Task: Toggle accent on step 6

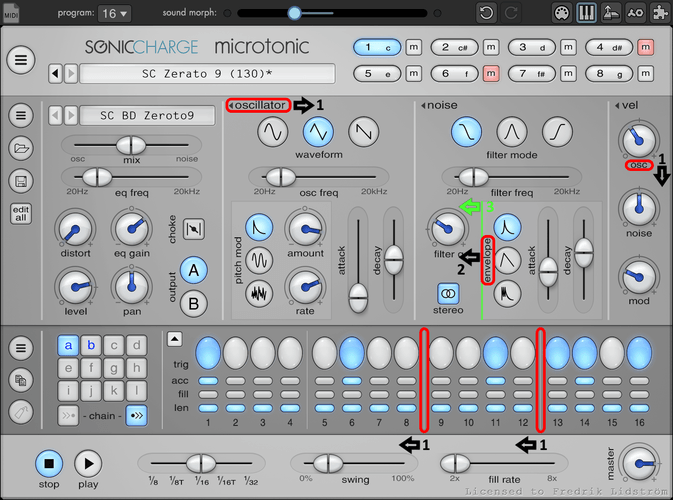Action: pyautogui.click(x=352, y=381)
